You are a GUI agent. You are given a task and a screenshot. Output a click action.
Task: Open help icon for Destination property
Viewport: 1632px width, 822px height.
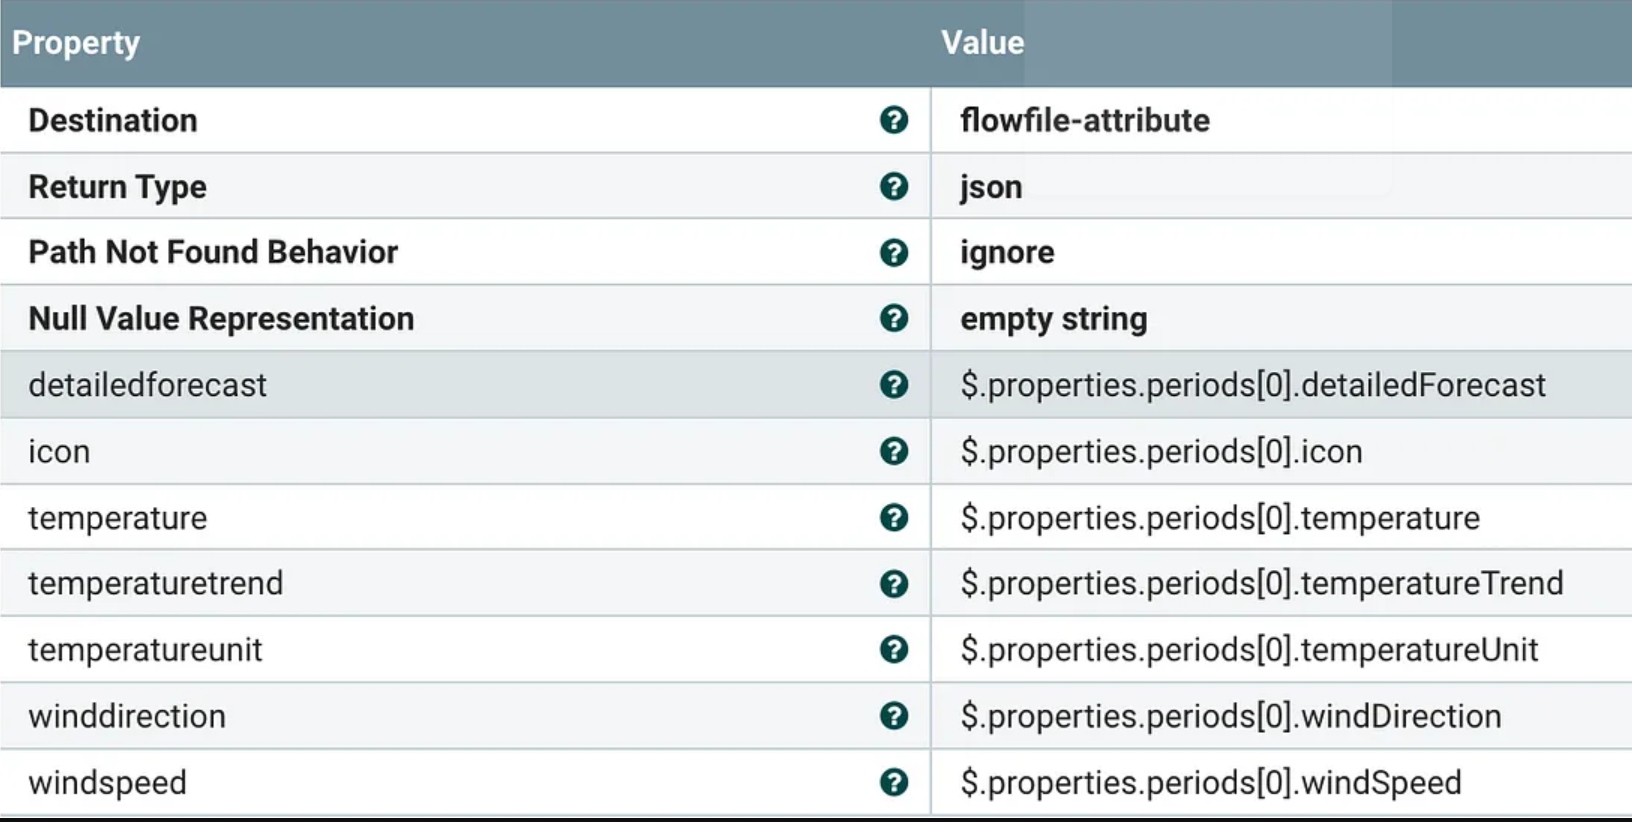894,120
